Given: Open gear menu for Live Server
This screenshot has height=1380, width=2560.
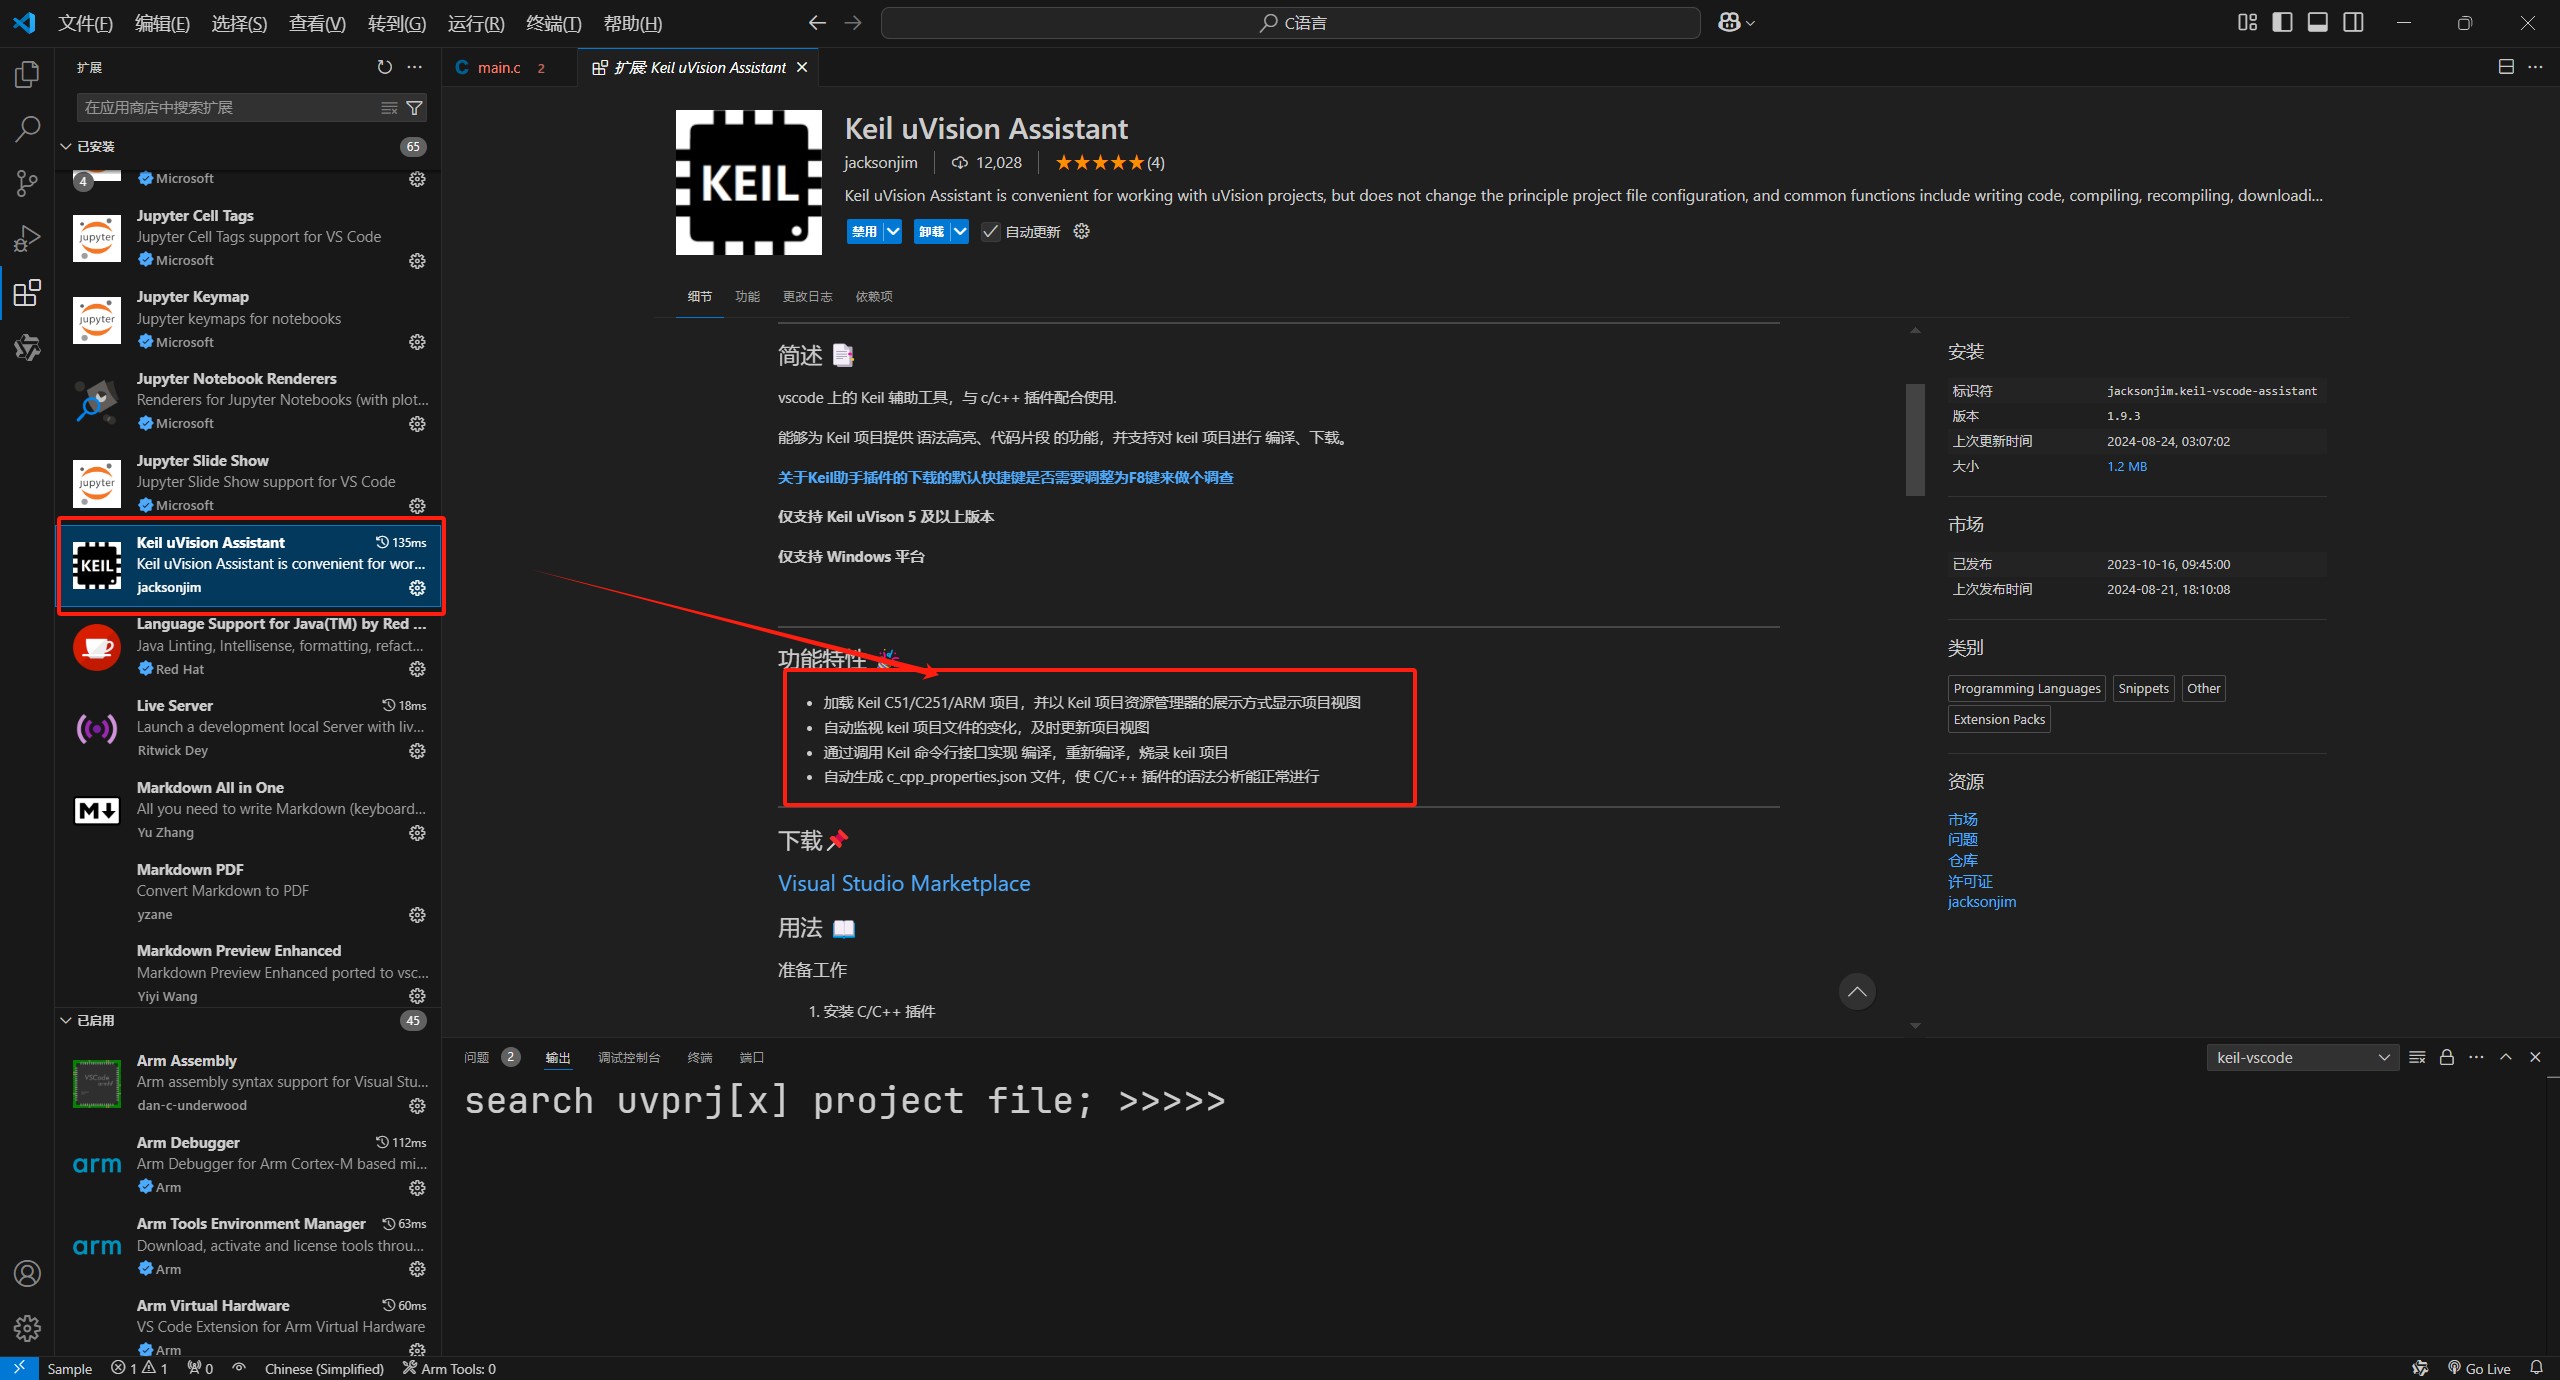Looking at the screenshot, I should point(418,751).
